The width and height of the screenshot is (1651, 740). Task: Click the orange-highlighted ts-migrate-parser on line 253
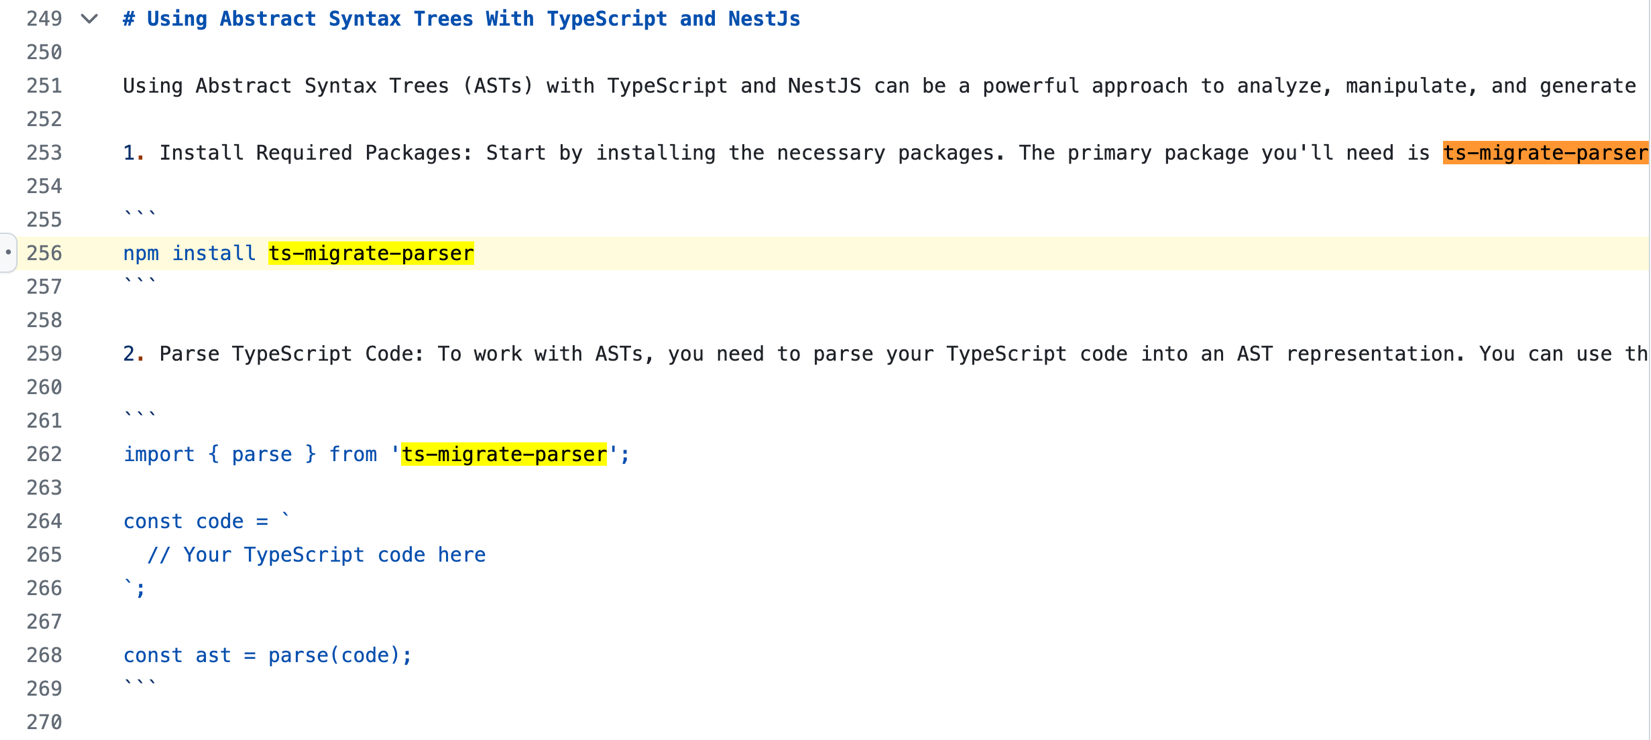click(x=1544, y=153)
